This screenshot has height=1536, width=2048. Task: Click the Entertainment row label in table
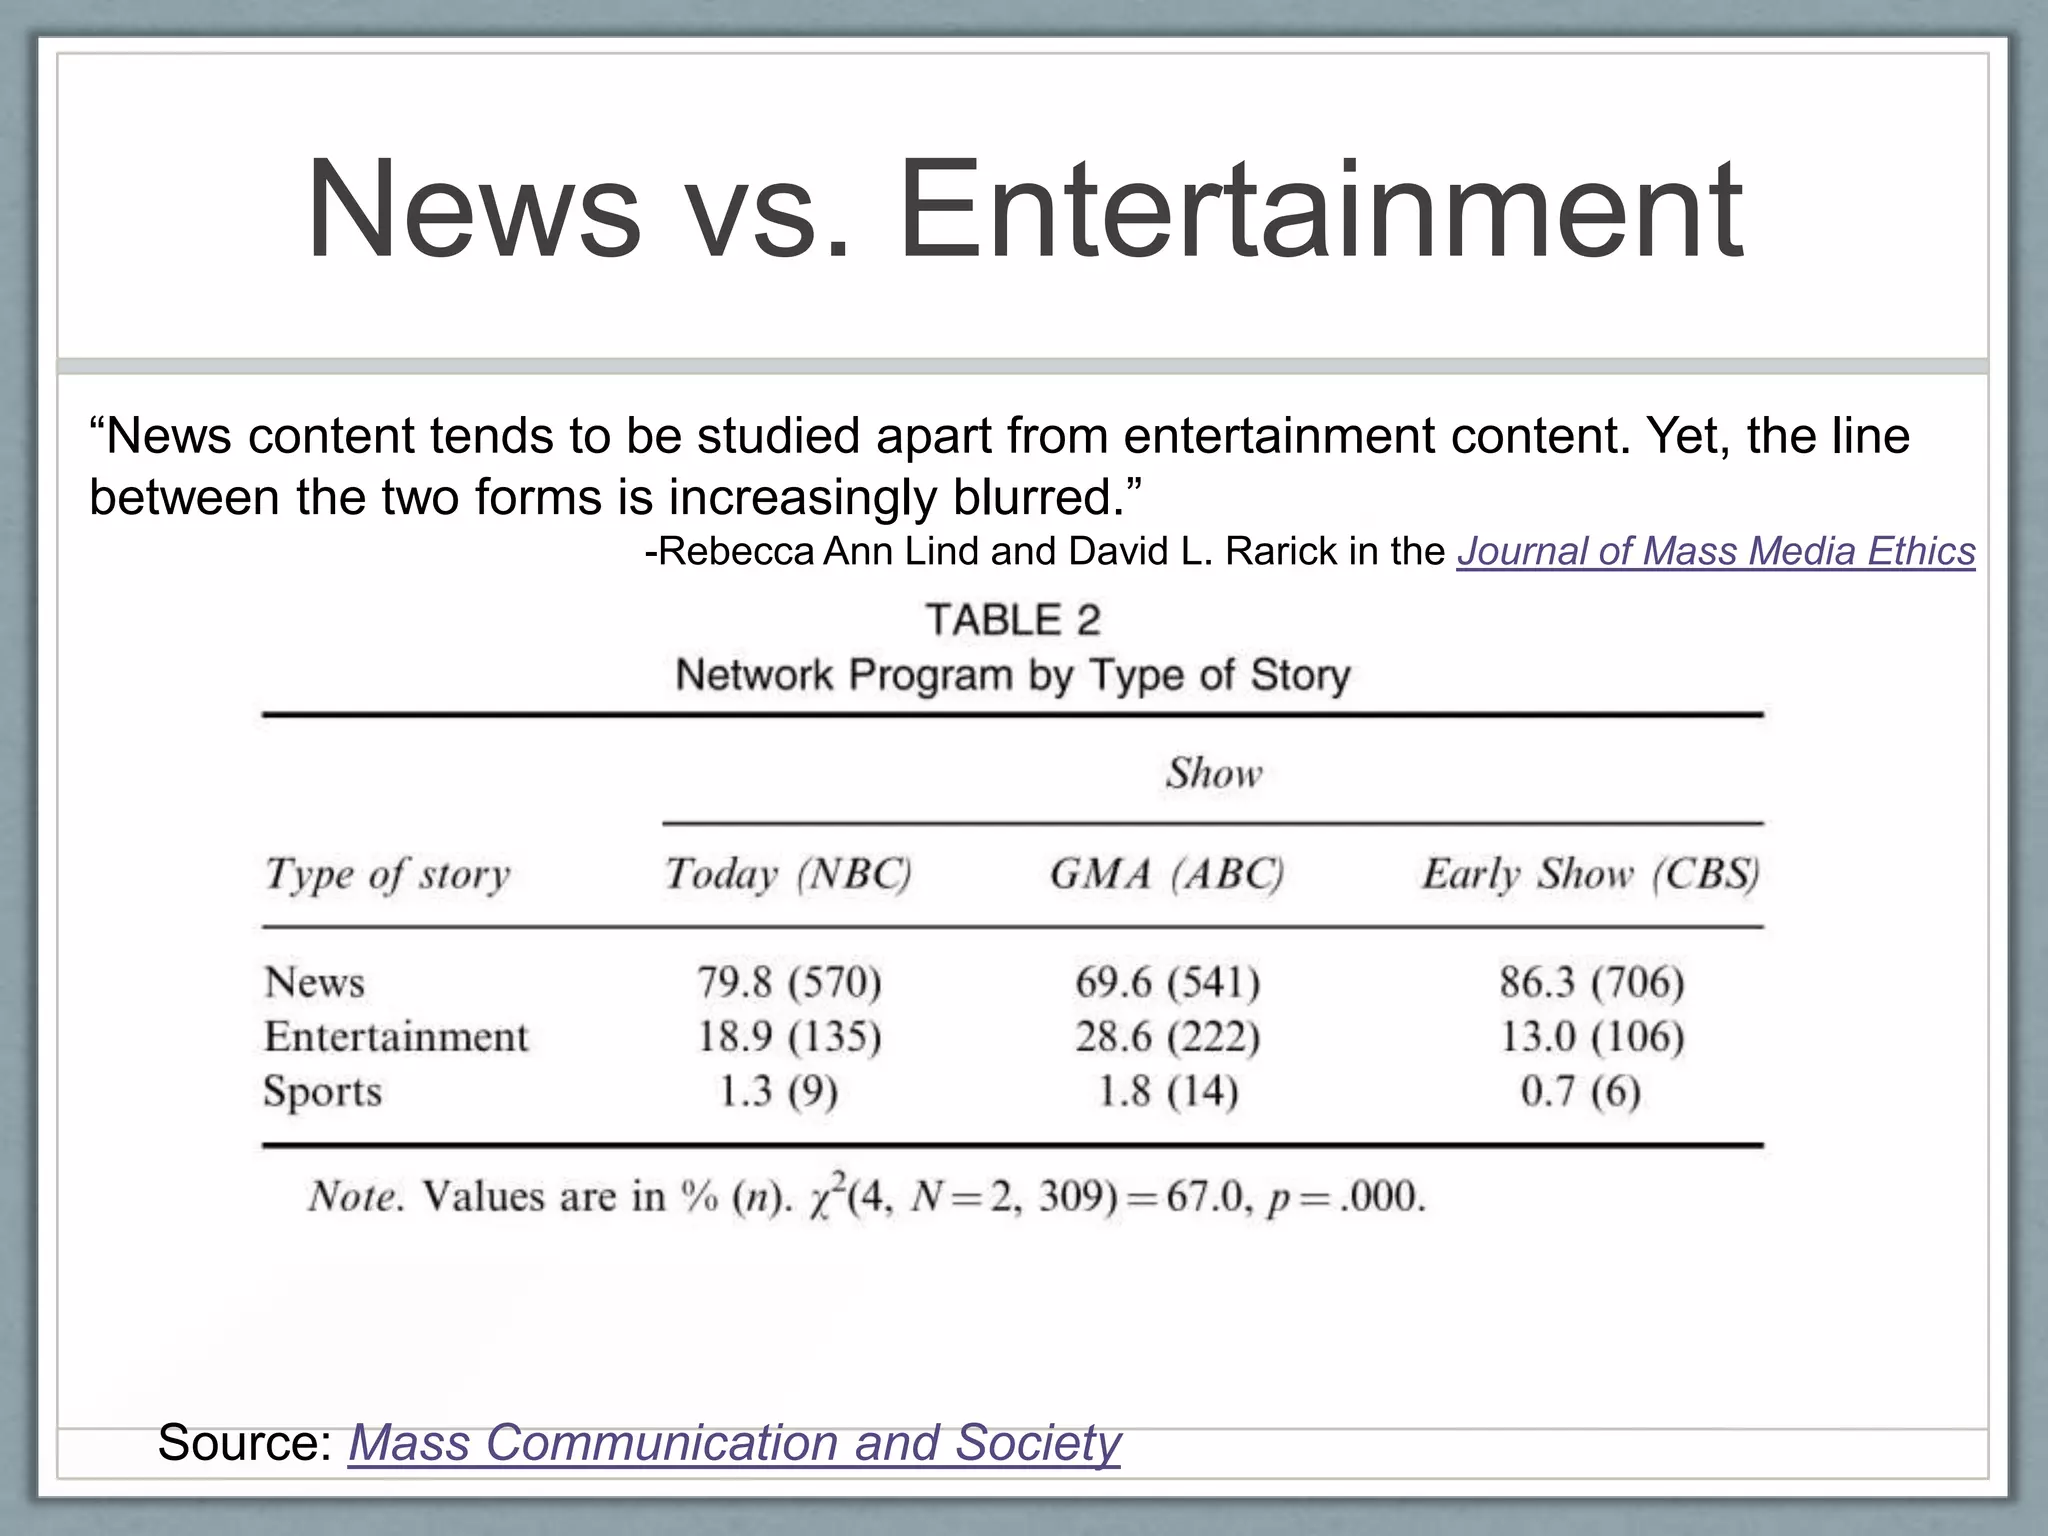click(396, 1037)
